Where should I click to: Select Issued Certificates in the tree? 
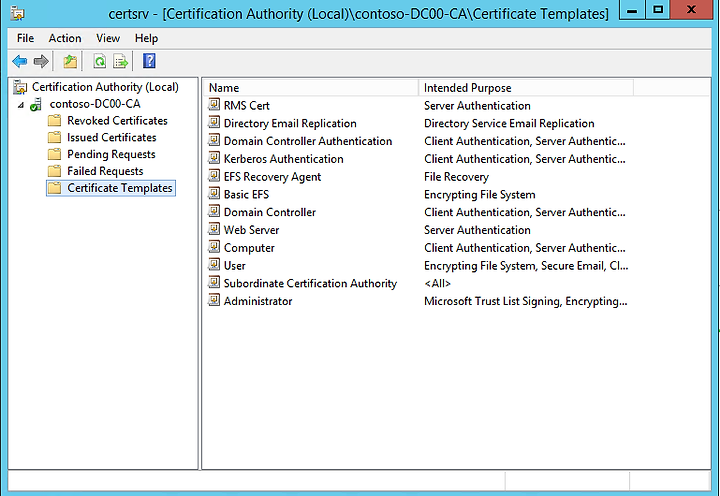(112, 137)
